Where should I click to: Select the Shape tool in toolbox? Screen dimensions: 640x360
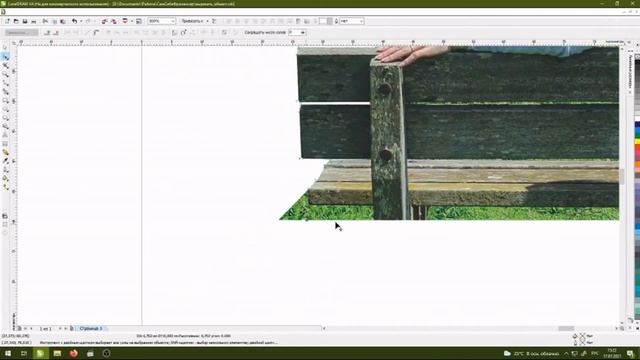pyautogui.click(x=5, y=57)
